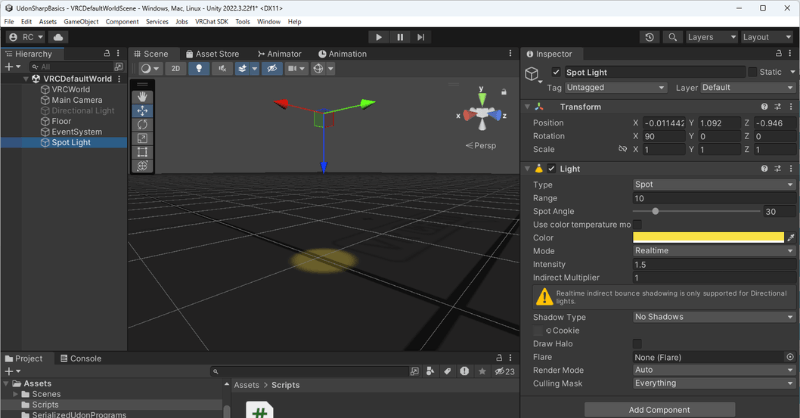Select the Move tool in scene

pyautogui.click(x=142, y=111)
